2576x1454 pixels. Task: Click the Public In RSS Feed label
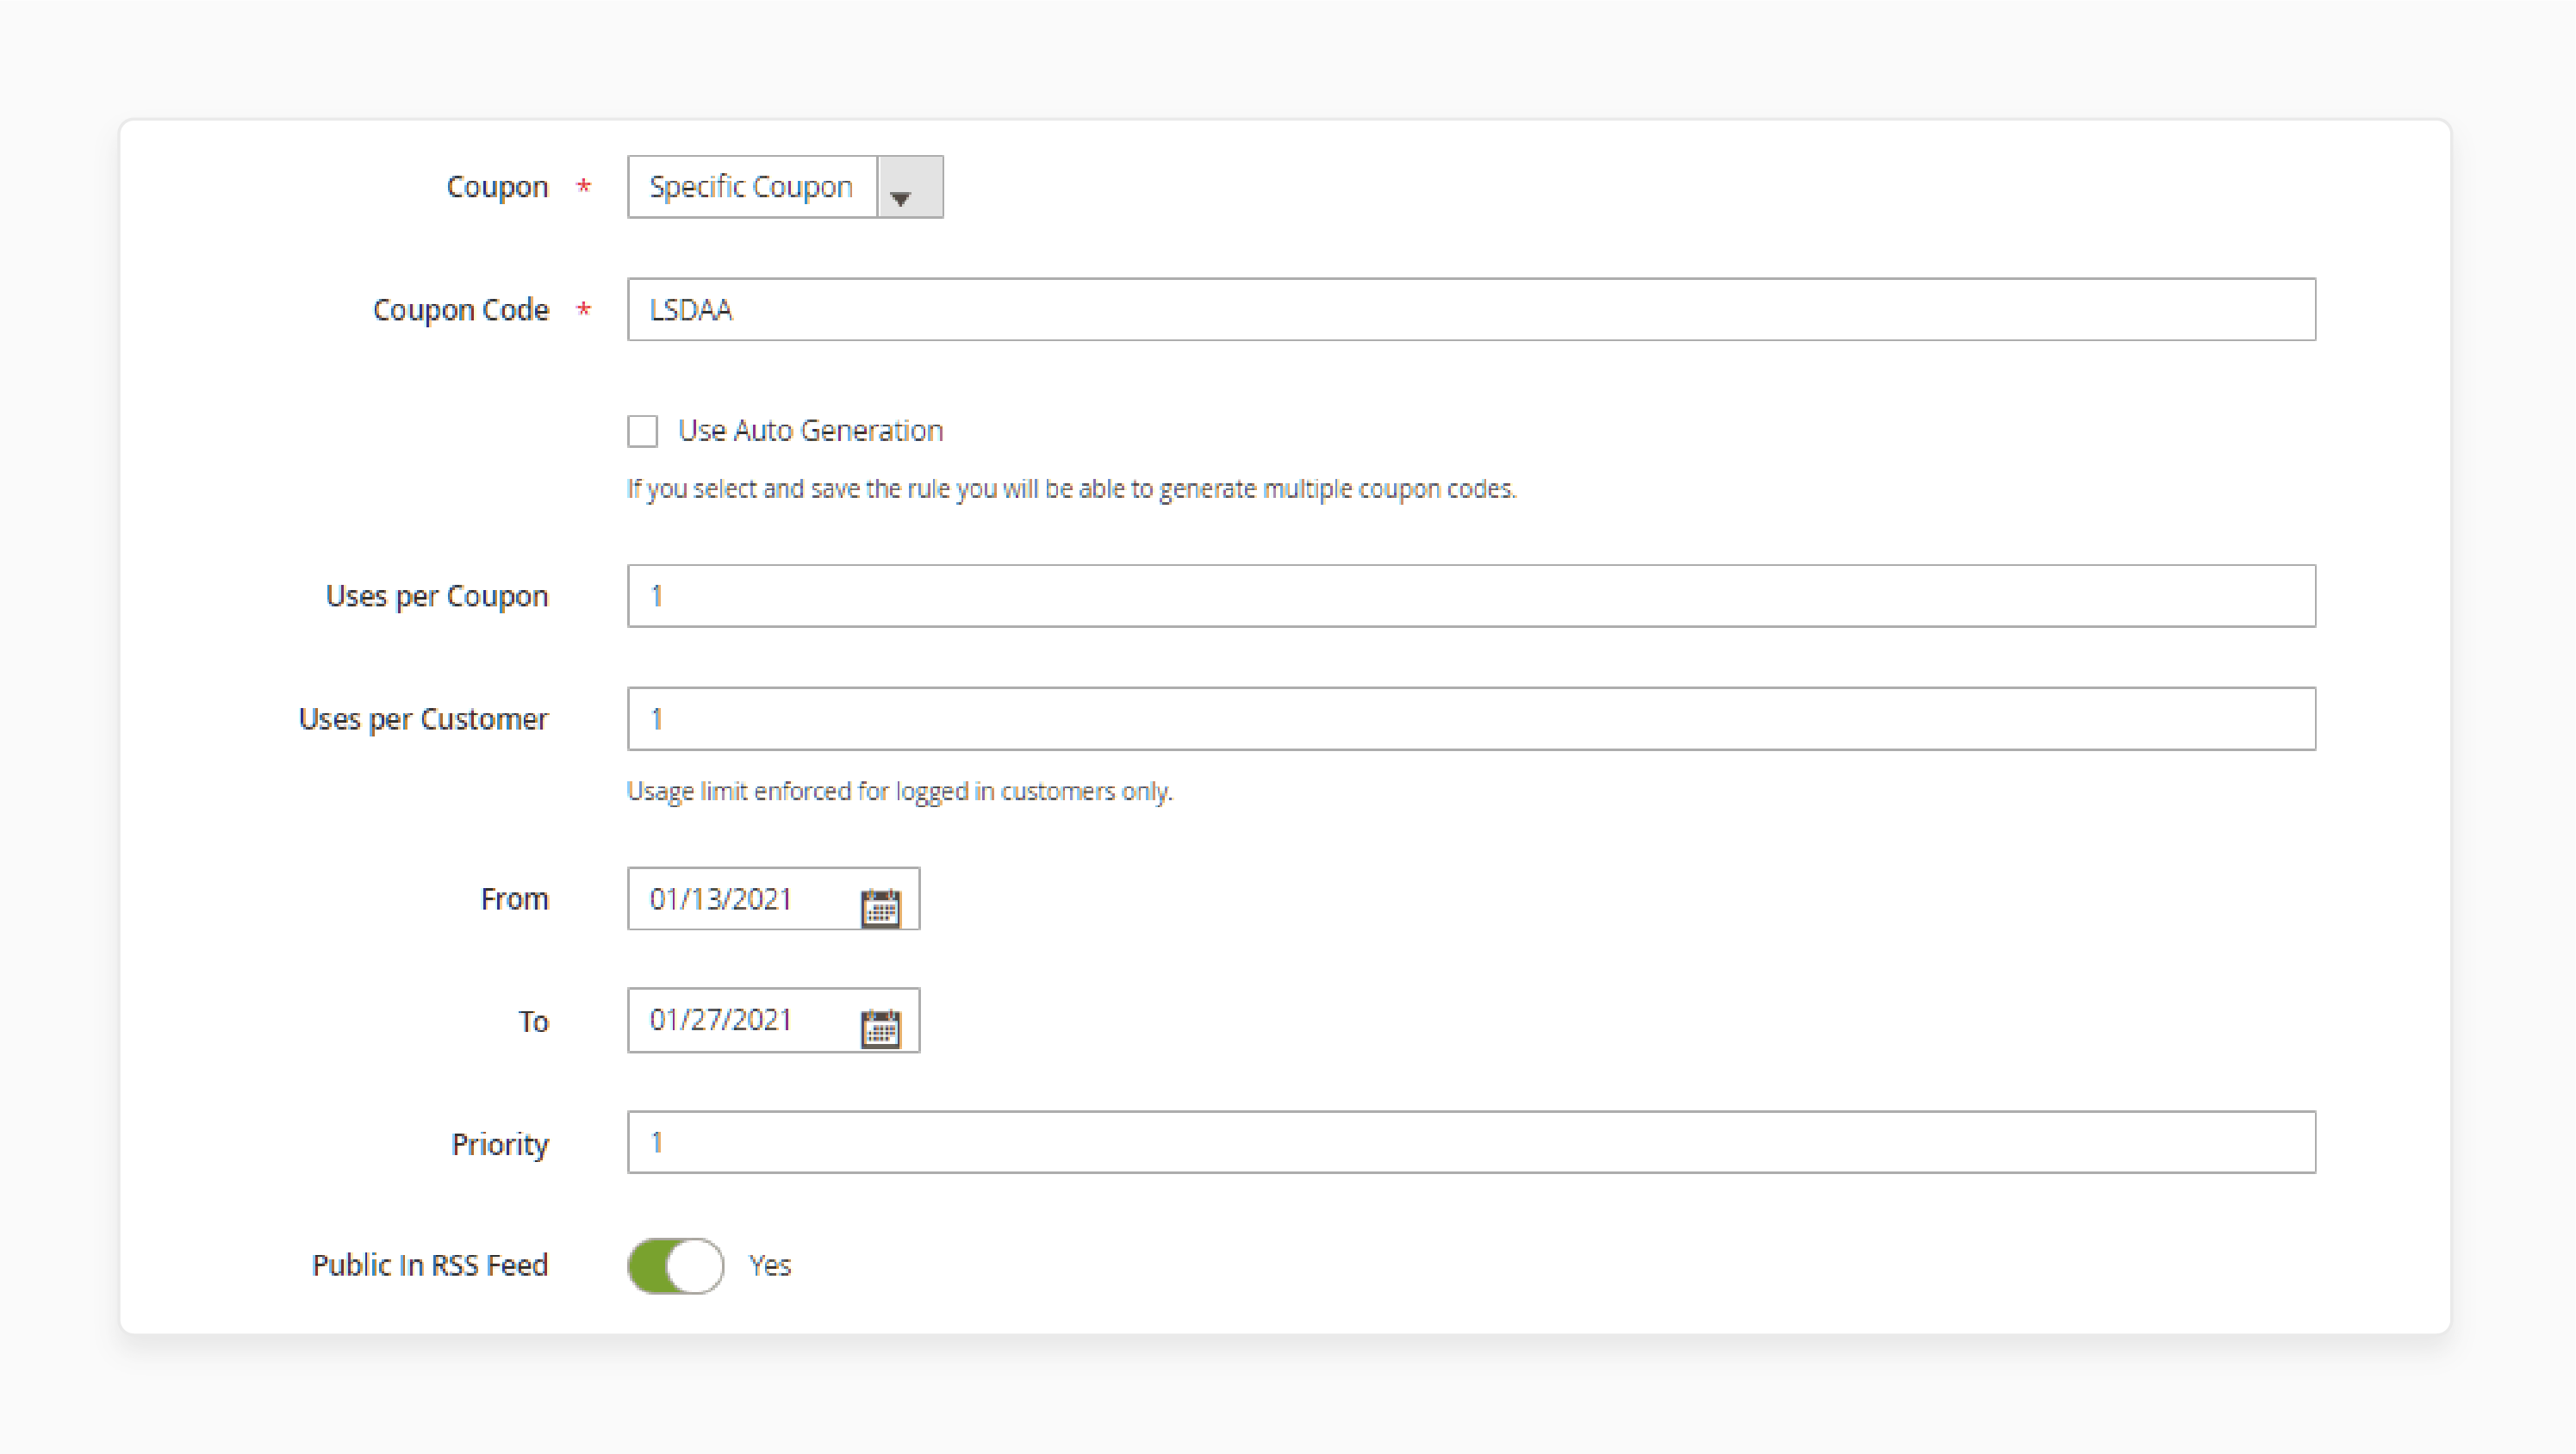pyautogui.click(x=430, y=1265)
